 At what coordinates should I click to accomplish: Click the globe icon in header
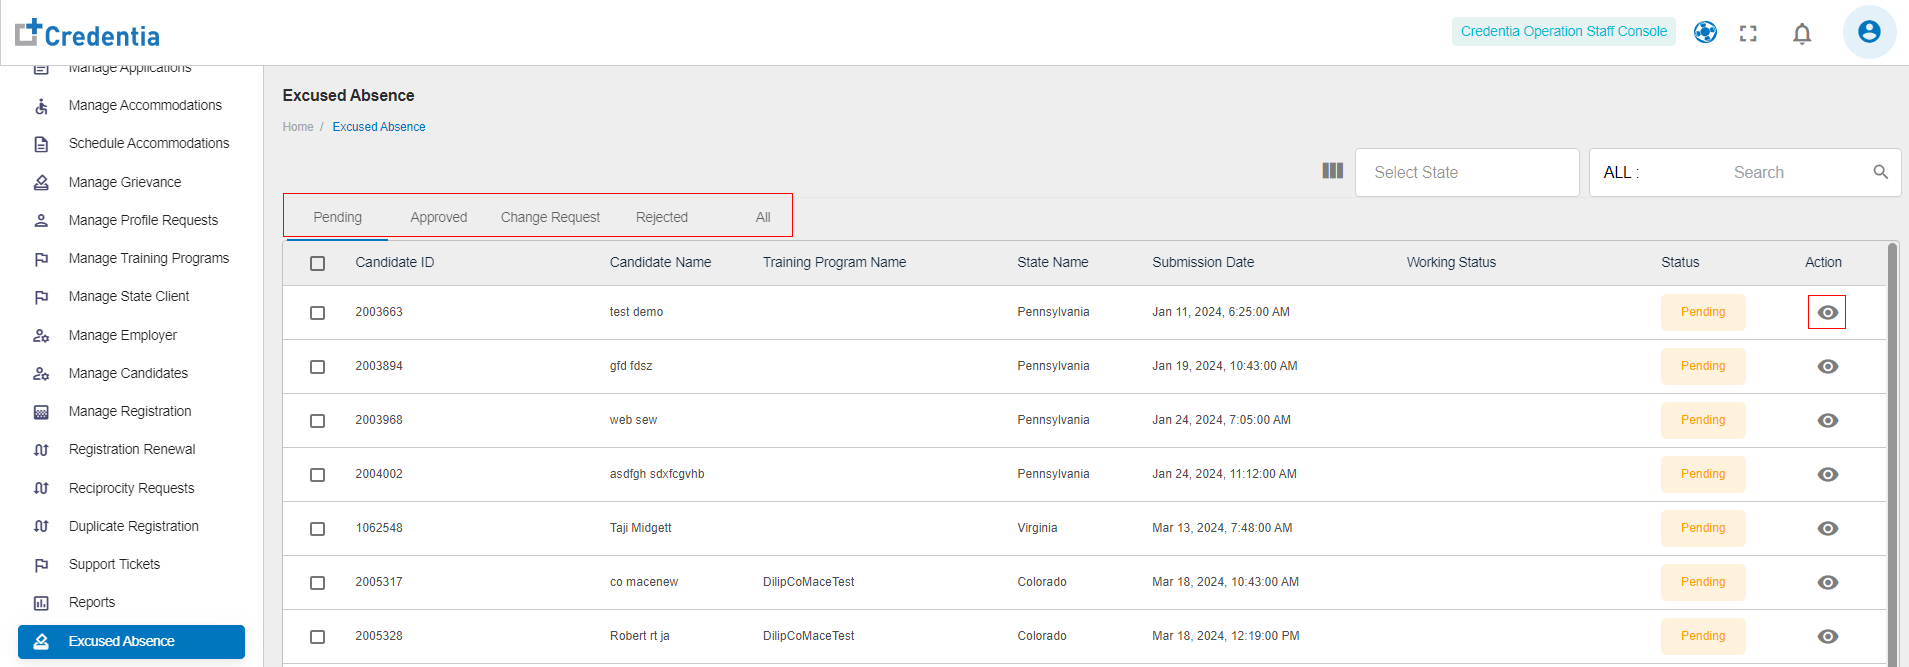1705,33
